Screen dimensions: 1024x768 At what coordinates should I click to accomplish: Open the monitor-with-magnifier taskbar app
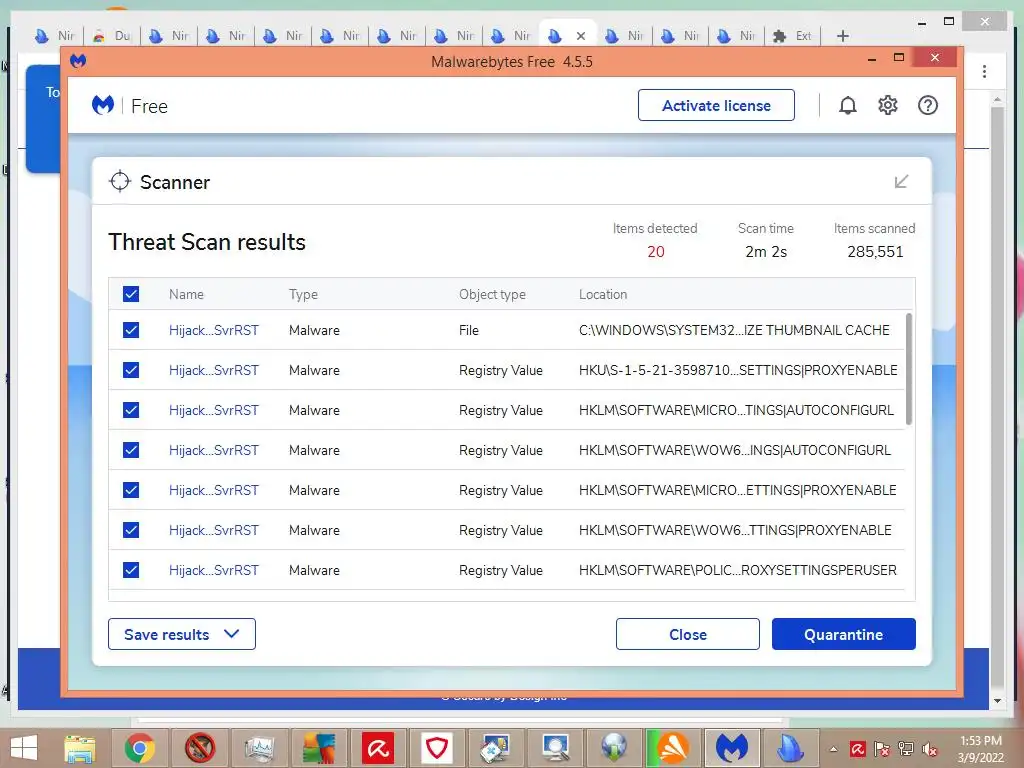click(555, 748)
